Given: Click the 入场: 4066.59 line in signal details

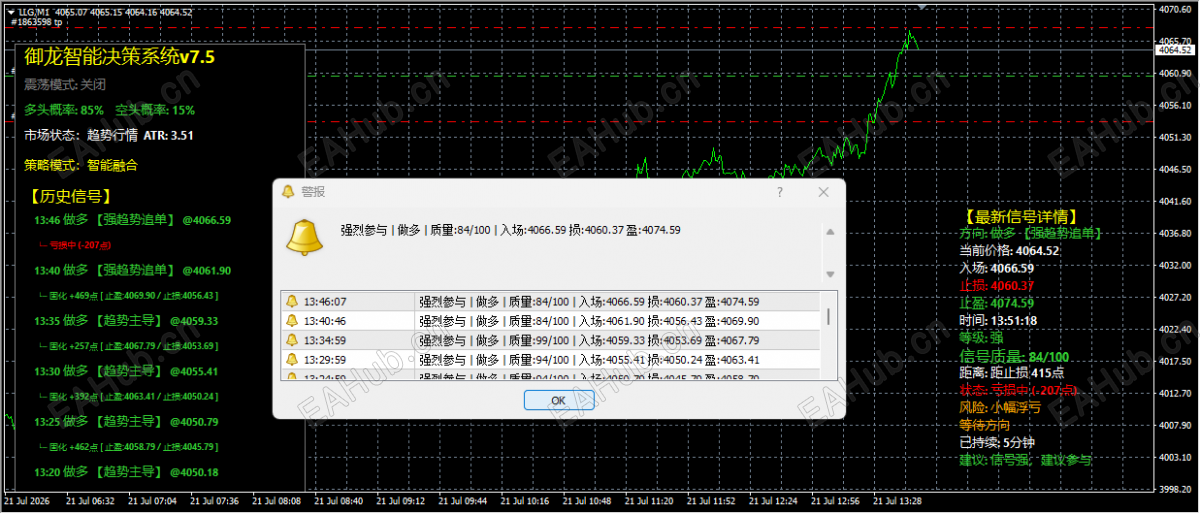Looking at the screenshot, I should click(x=996, y=268).
